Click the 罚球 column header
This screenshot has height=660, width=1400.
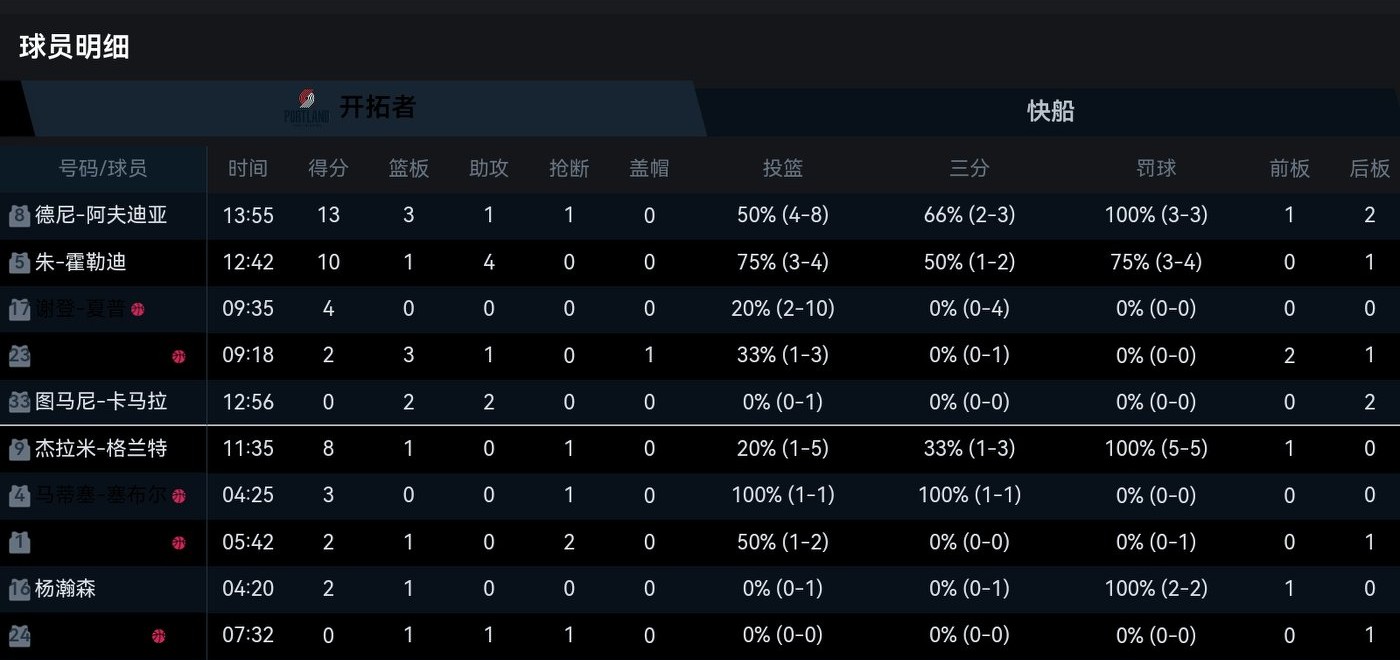pos(1156,169)
